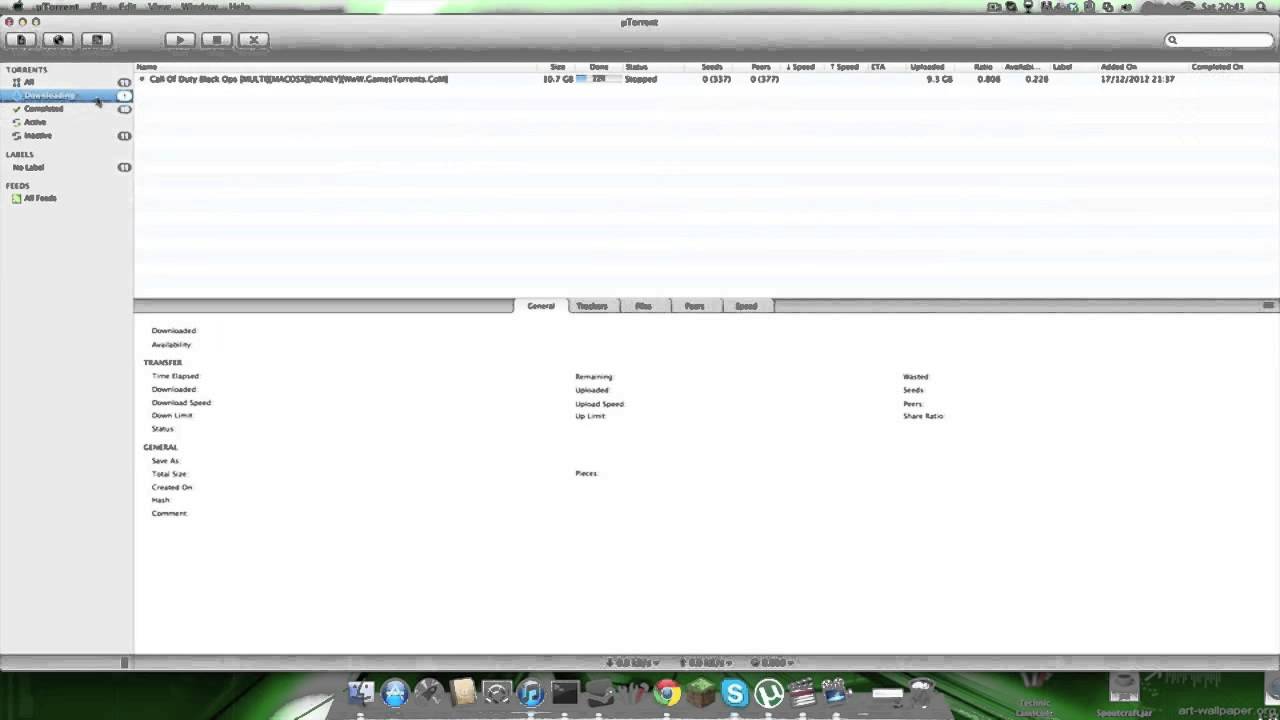Image resolution: width=1280 pixels, height=720 pixels.
Task: Switch to the Peers tab
Action: 695,306
